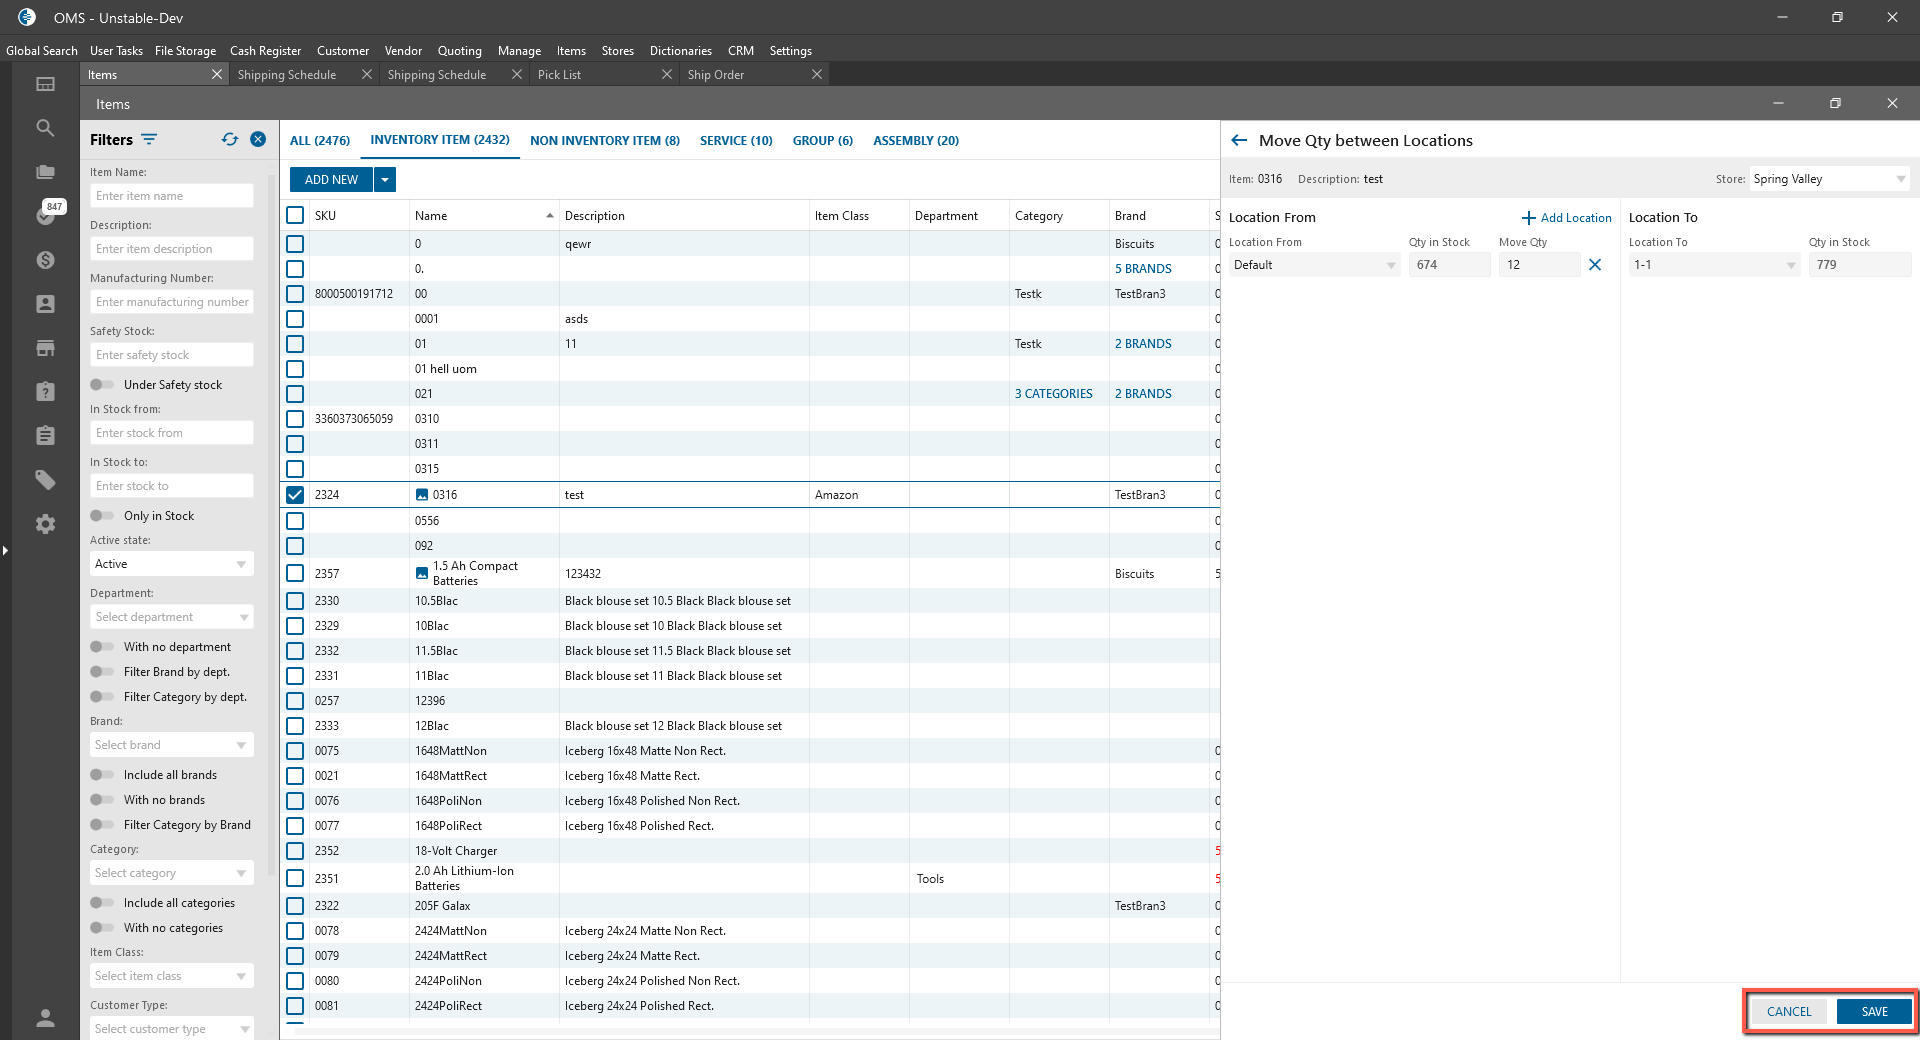This screenshot has height=1040, width=1920.
Task: Enable the Under Safety stock toggle
Action: [x=102, y=385]
